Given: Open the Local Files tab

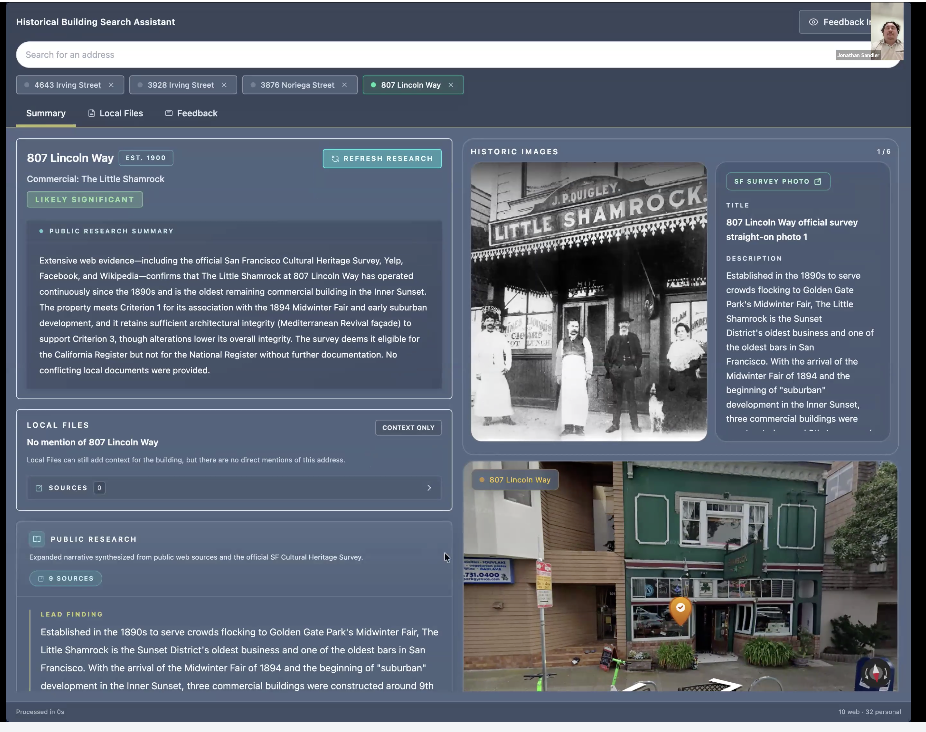Looking at the screenshot, I should (115, 113).
